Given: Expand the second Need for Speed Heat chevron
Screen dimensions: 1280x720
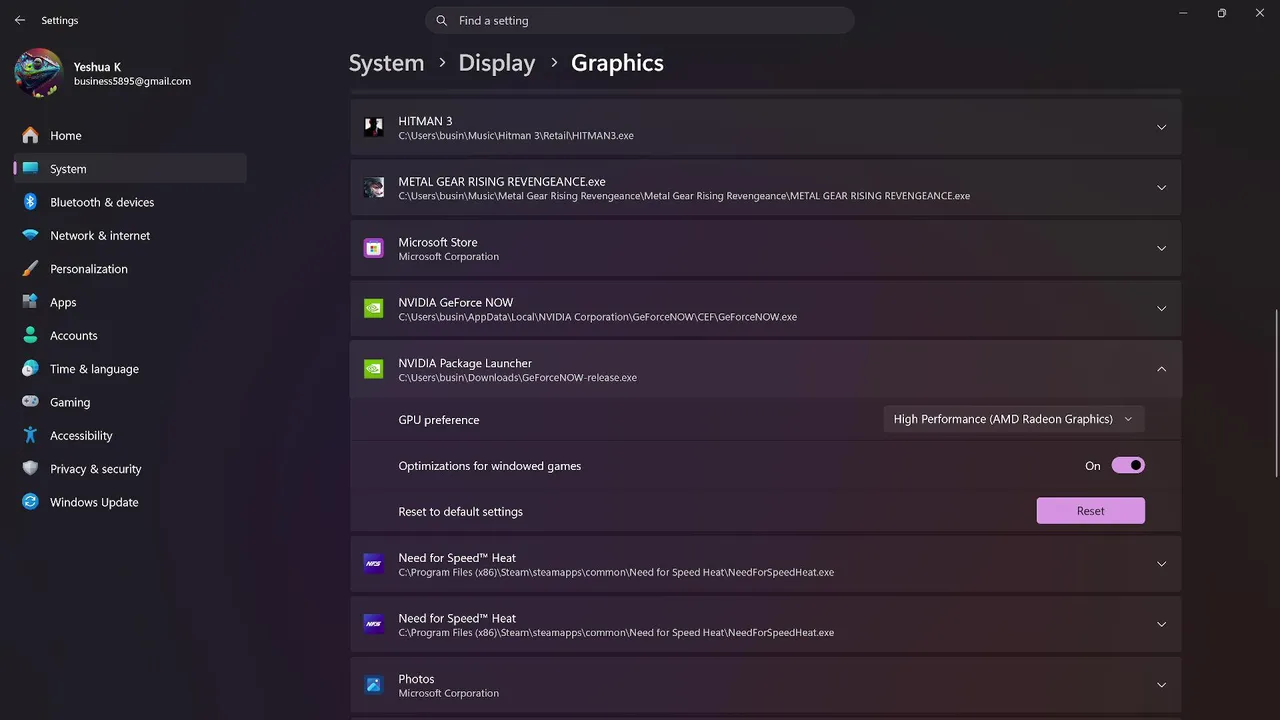Looking at the screenshot, I should tap(1161, 624).
